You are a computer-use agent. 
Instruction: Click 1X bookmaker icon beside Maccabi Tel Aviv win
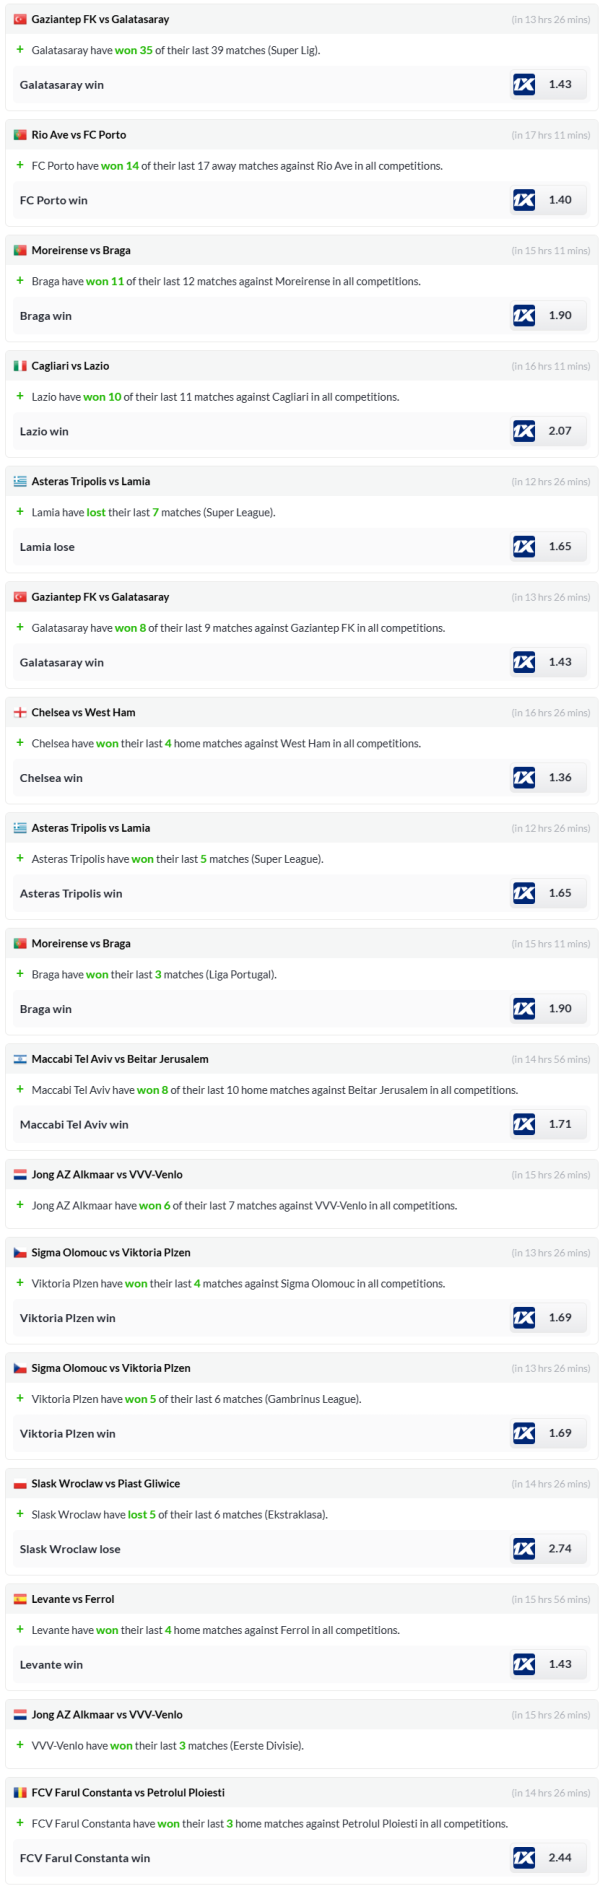[524, 1124]
